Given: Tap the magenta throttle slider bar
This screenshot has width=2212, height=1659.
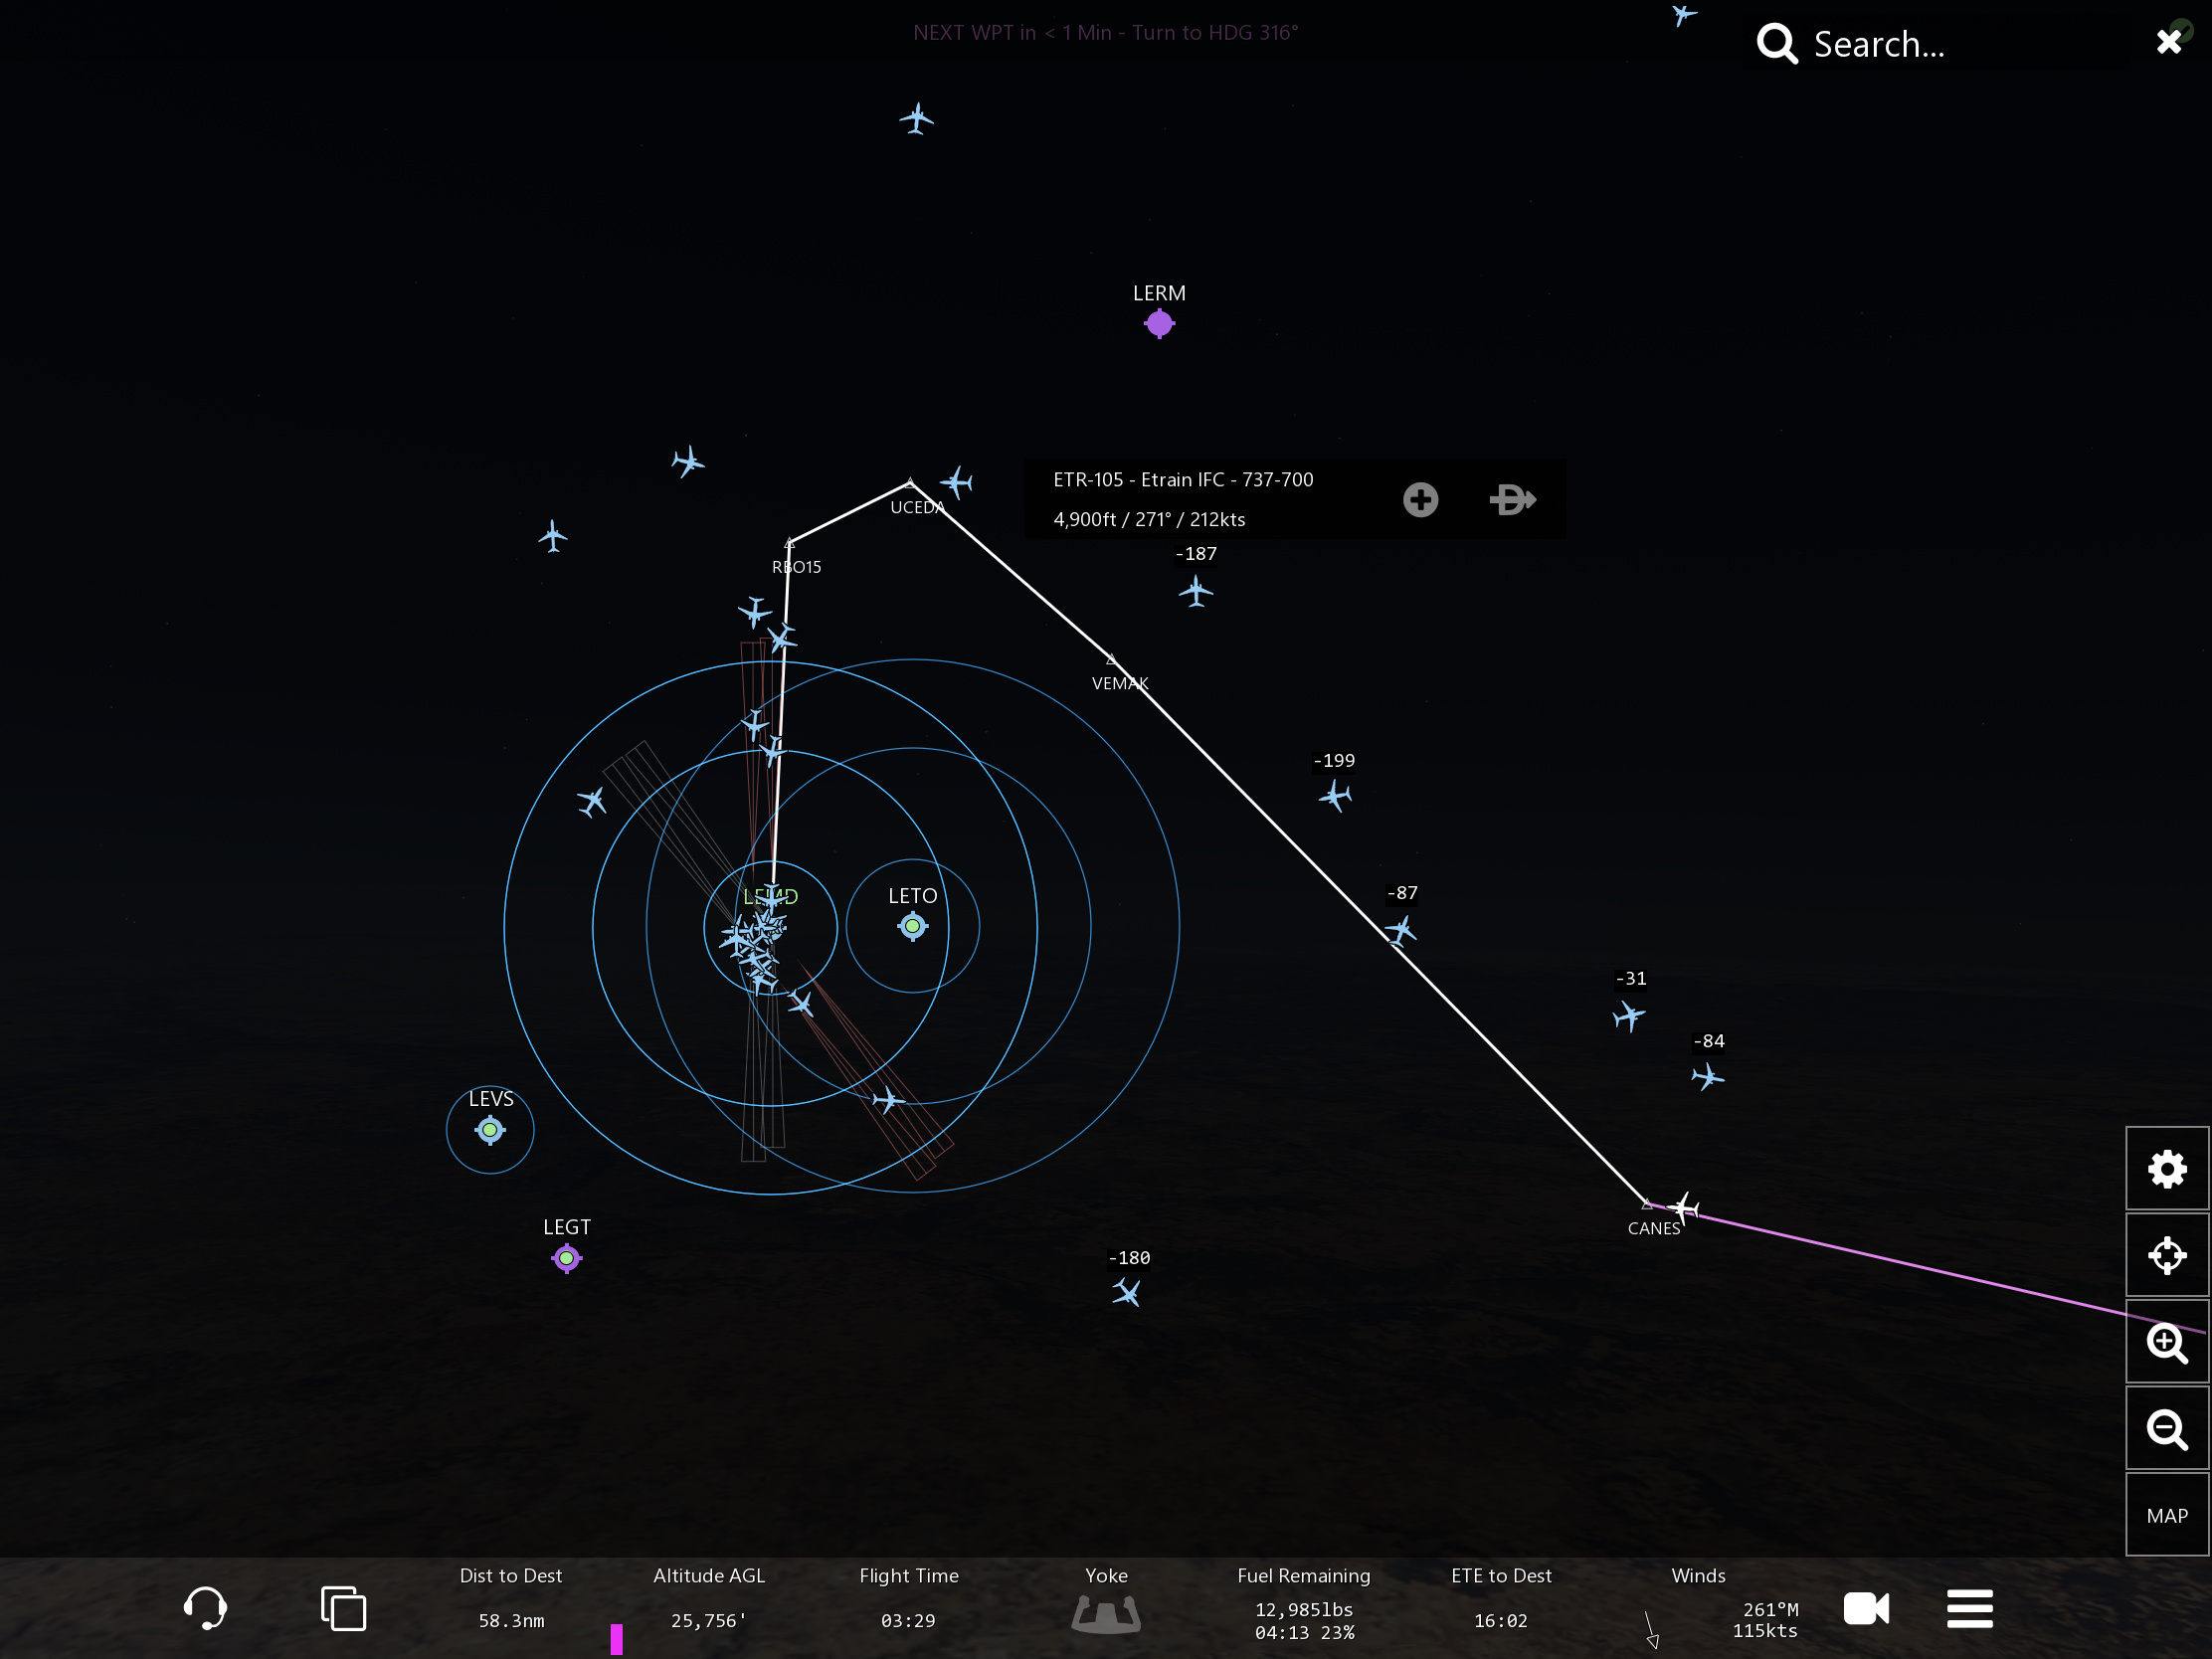Looking at the screenshot, I should click(x=617, y=1638).
